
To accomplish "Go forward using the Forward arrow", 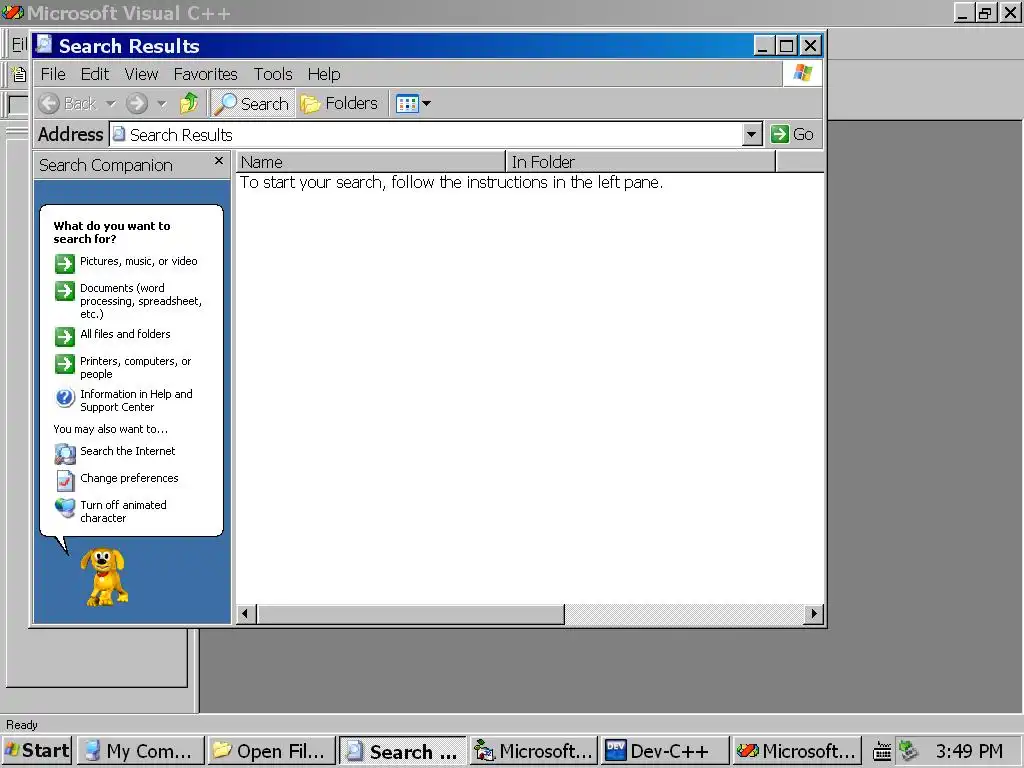I will pos(137,103).
